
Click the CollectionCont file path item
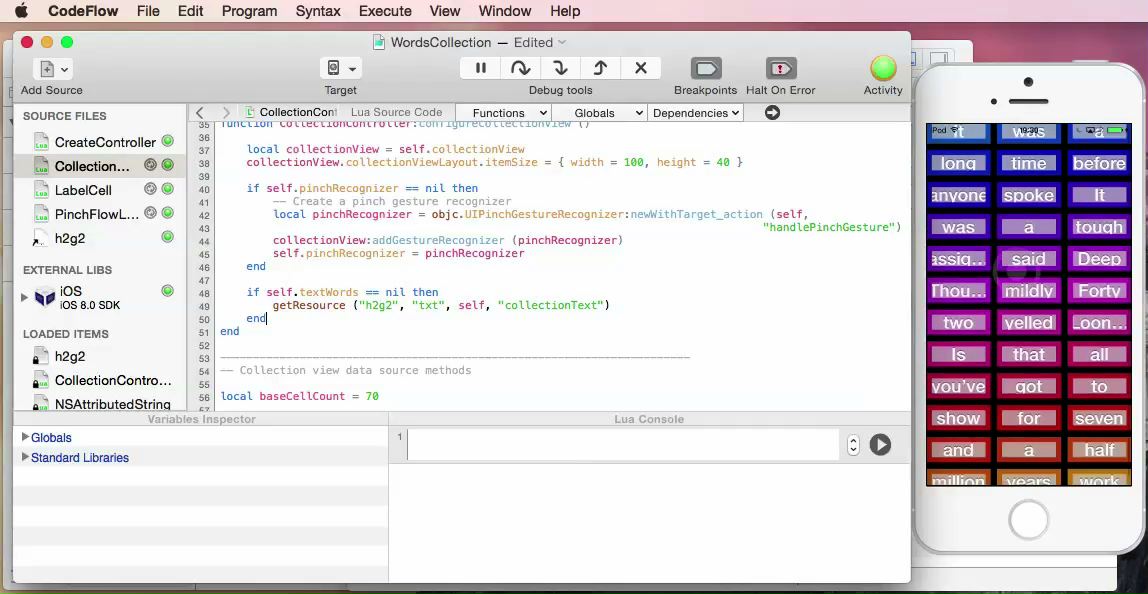tap(291, 112)
